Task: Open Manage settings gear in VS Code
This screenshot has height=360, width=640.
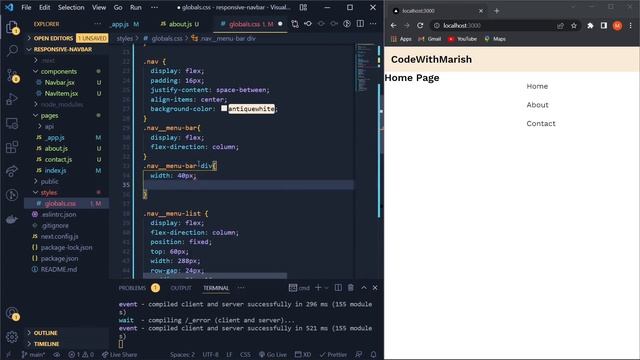Action: (x=12, y=337)
